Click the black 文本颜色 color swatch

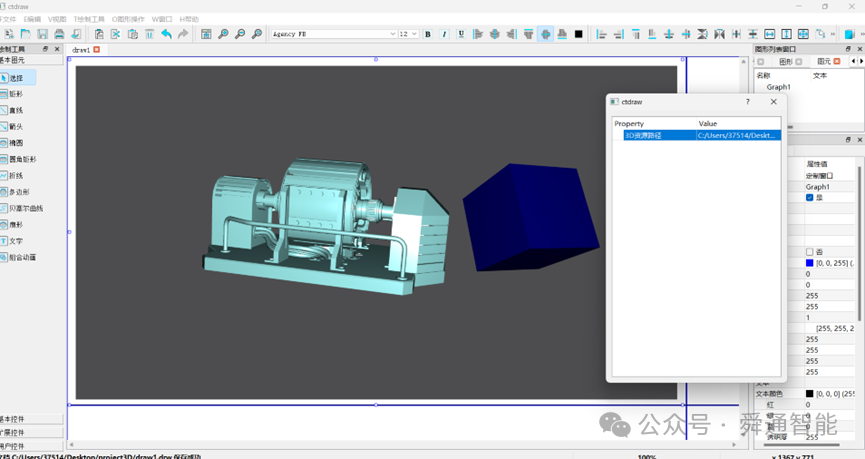click(809, 394)
